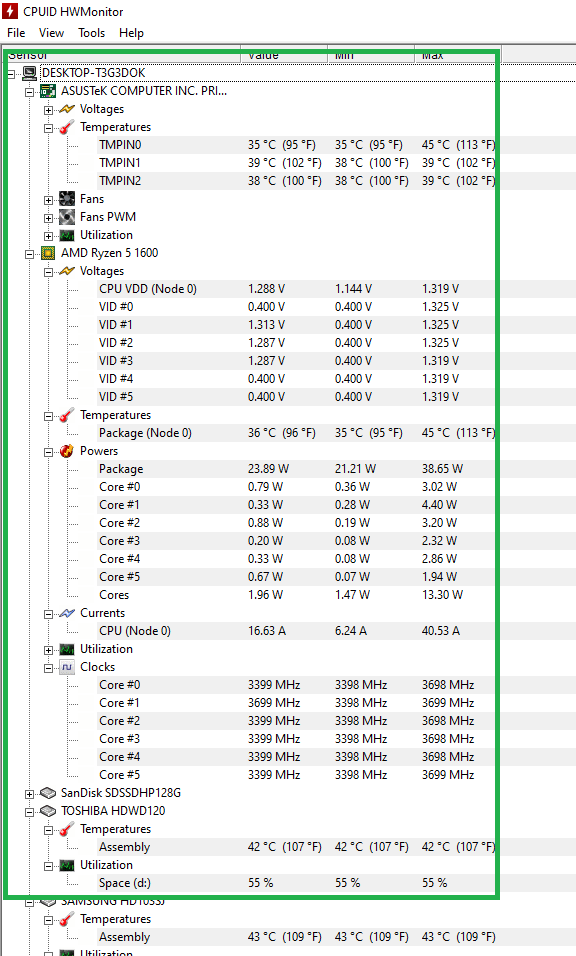Expand Utilization under AMD Ryzen
This screenshot has height=956, width=576.
point(48,651)
